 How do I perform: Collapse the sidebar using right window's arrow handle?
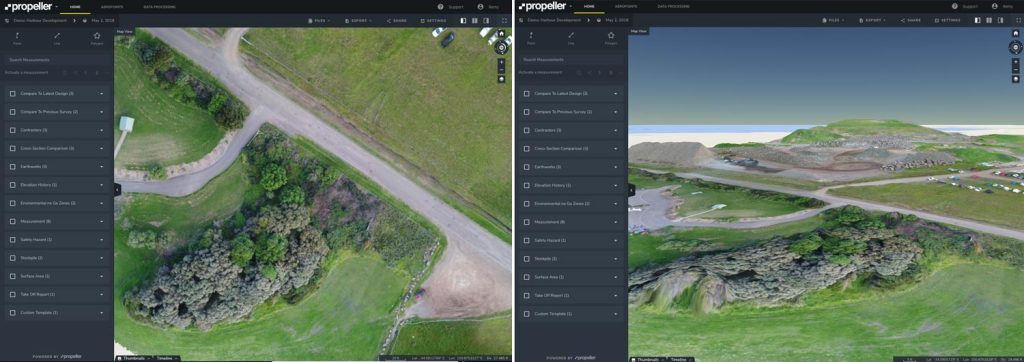(x=631, y=189)
